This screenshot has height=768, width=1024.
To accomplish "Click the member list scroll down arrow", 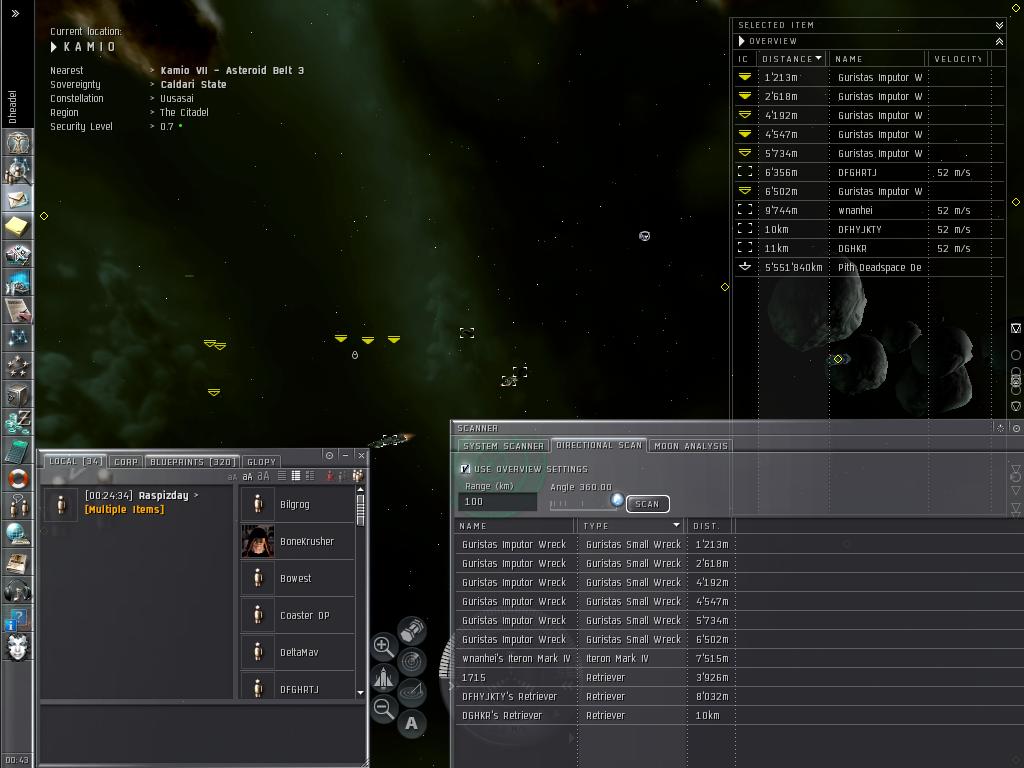I will click(x=360, y=692).
